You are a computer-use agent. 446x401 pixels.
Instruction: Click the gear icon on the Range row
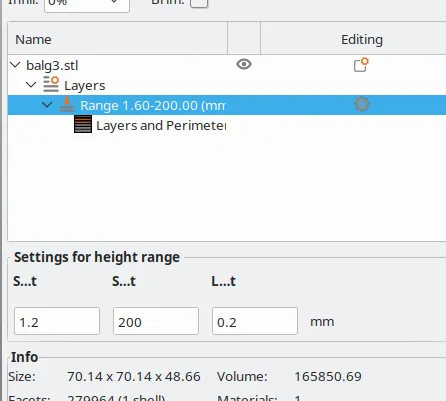click(362, 105)
